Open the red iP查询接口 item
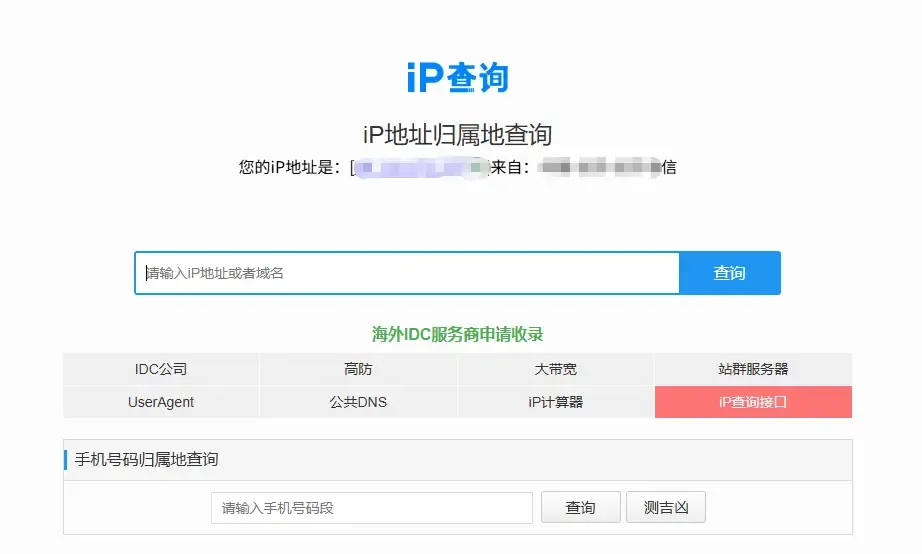Image resolution: width=922 pixels, height=554 pixels. [x=753, y=402]
